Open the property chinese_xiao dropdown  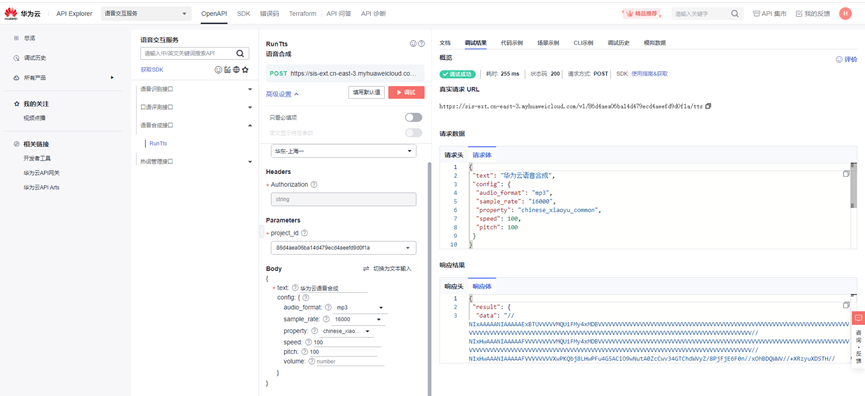pyautogui.click(x=346, y=331)
